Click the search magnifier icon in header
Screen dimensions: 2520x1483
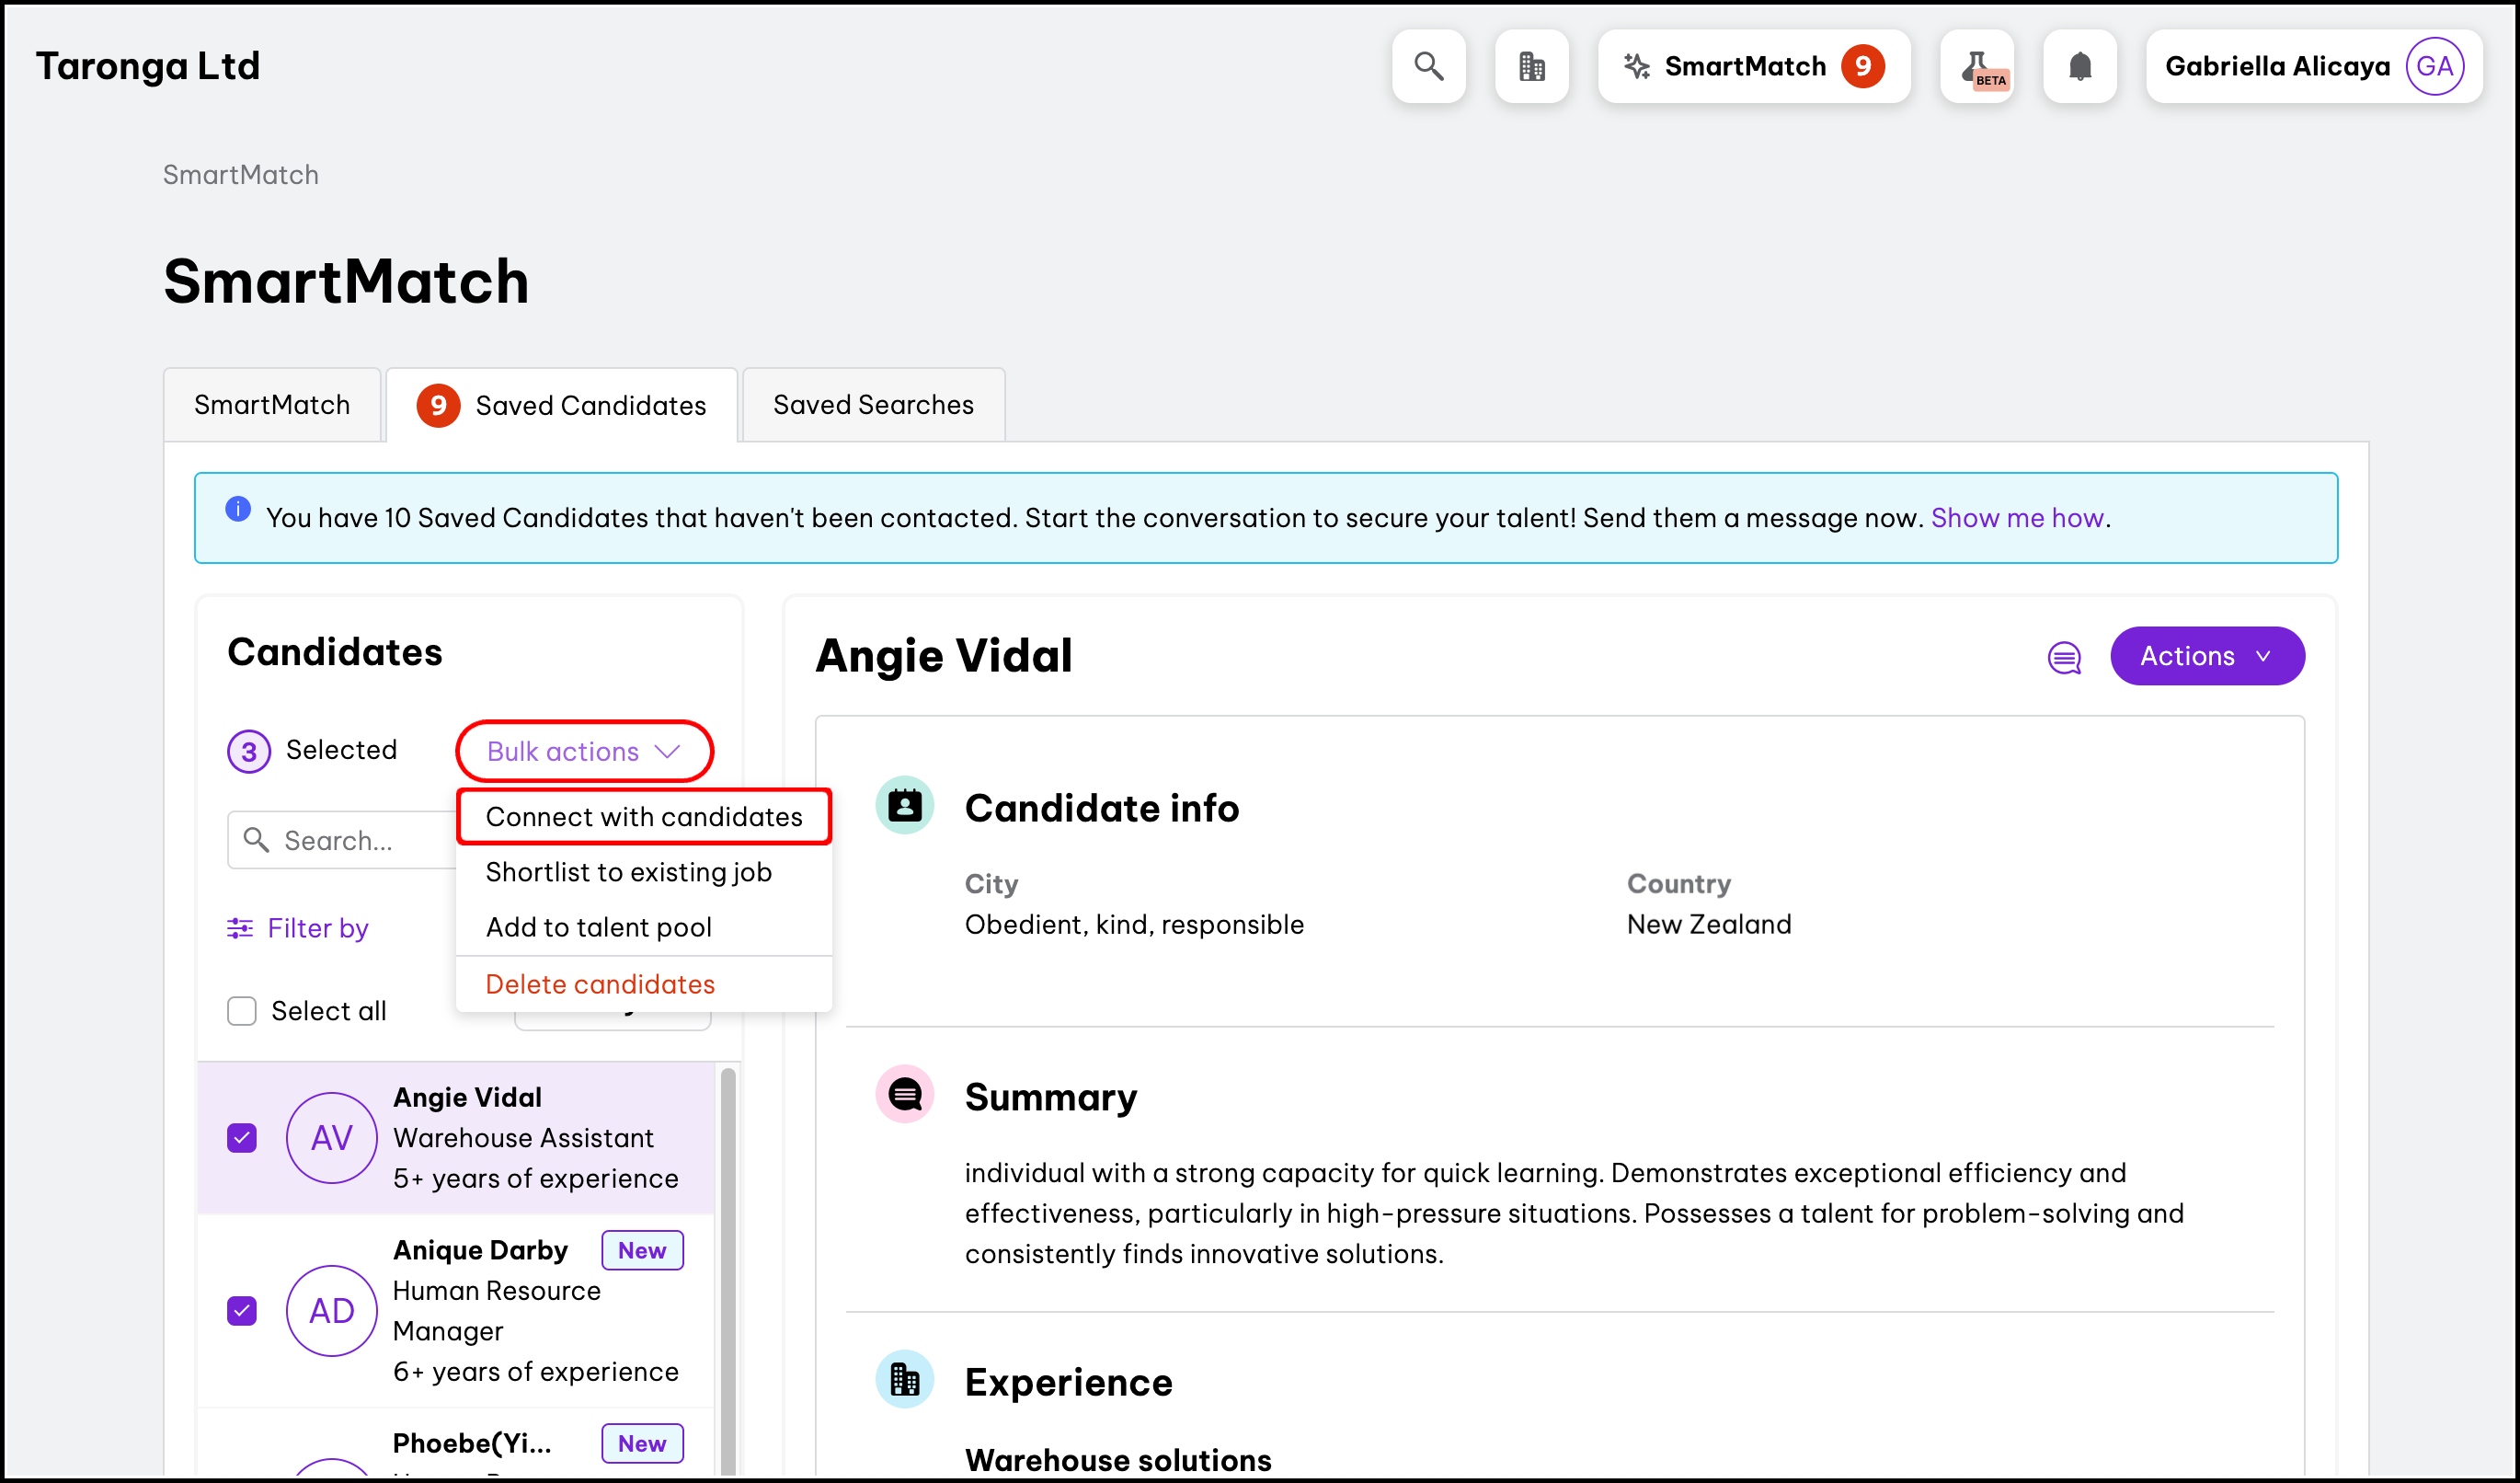click(x=1428, y=66)
